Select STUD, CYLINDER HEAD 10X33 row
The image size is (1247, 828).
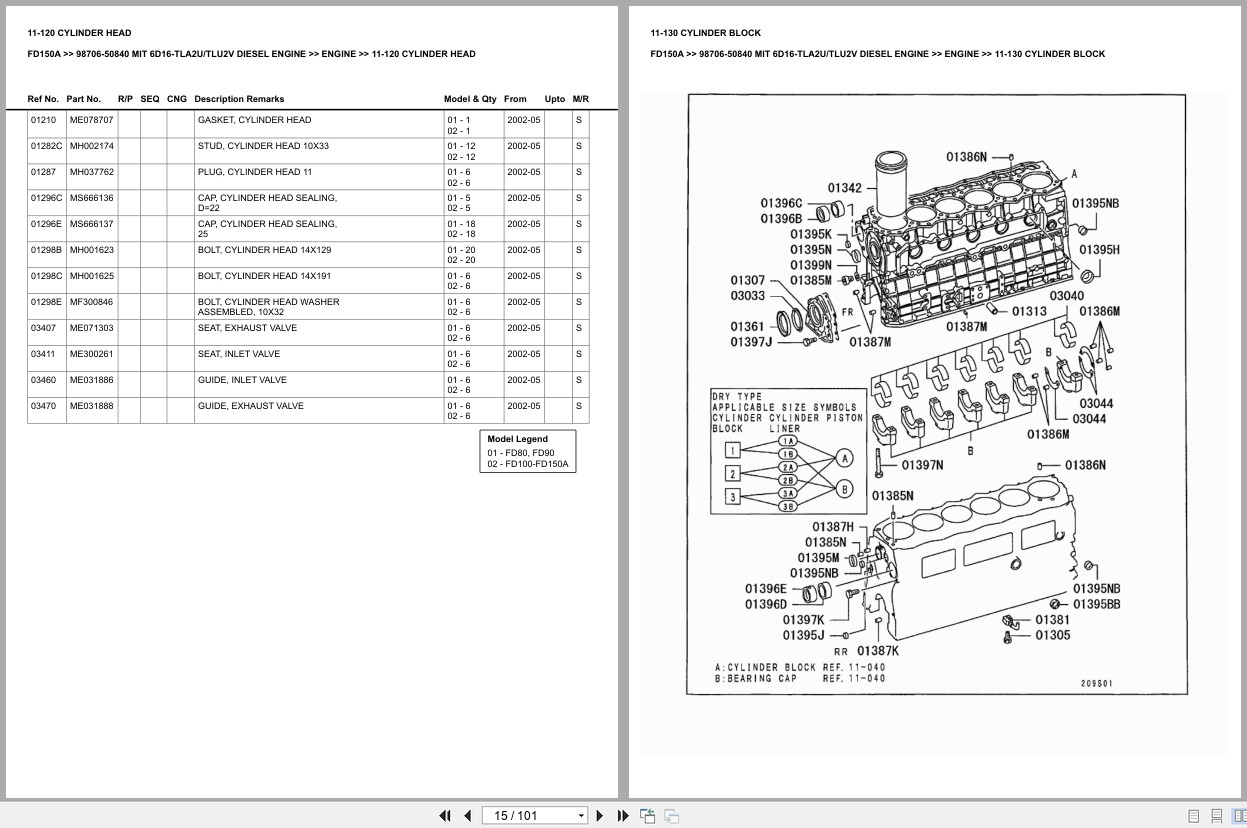coord(308,151)
